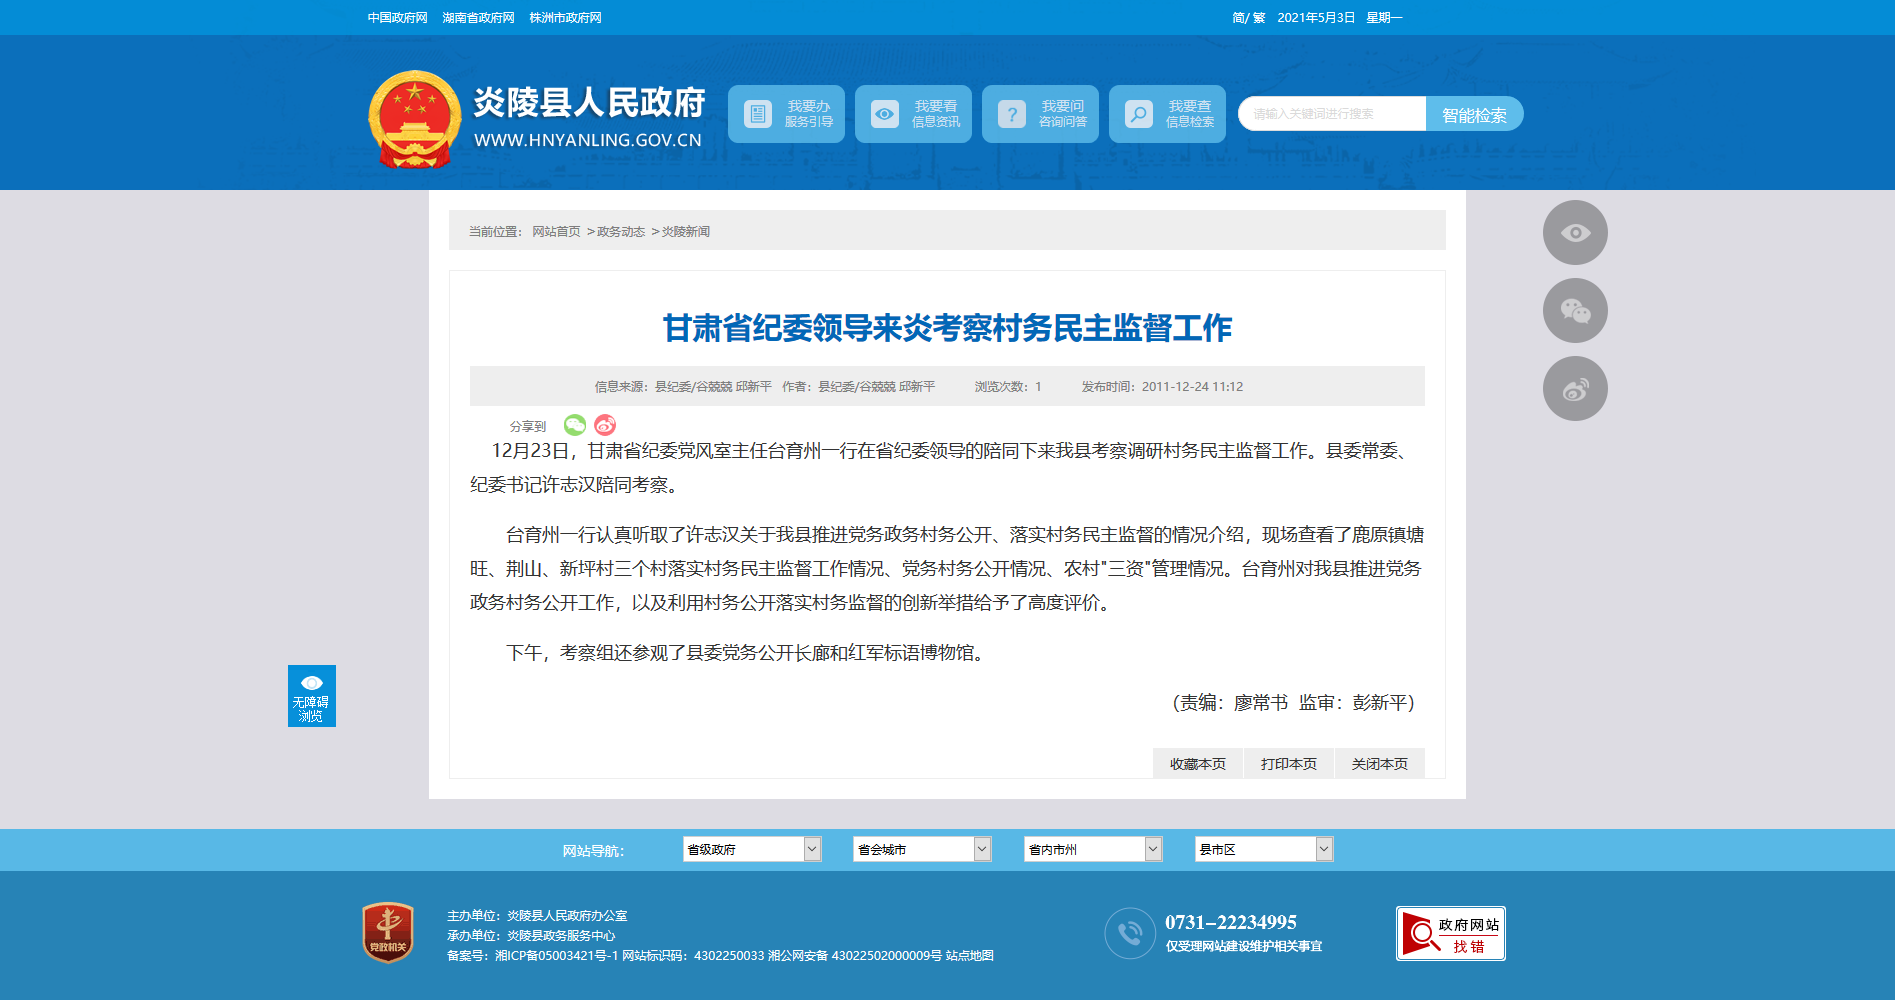Open 湖南省政府网 top link
This screenshot has height=1000, width=1895.
click(478, 18)
